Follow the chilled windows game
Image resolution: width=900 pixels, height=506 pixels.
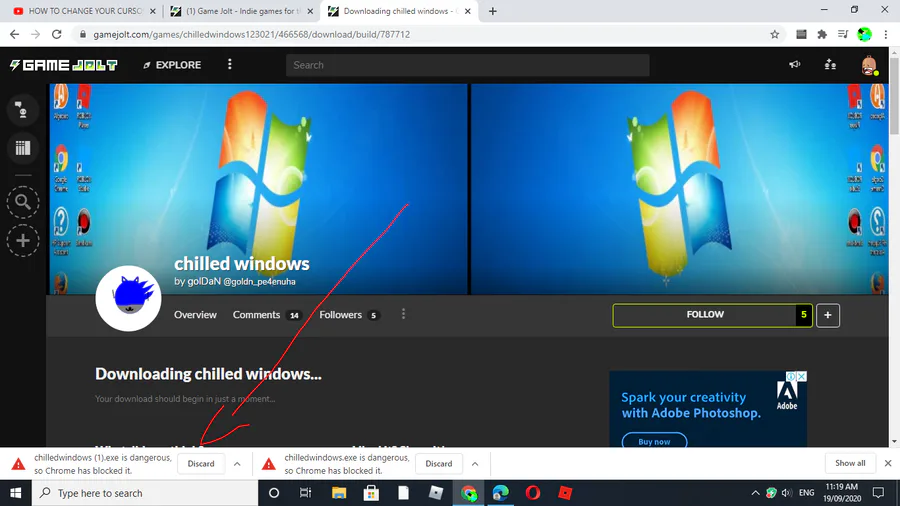(705, 314)
